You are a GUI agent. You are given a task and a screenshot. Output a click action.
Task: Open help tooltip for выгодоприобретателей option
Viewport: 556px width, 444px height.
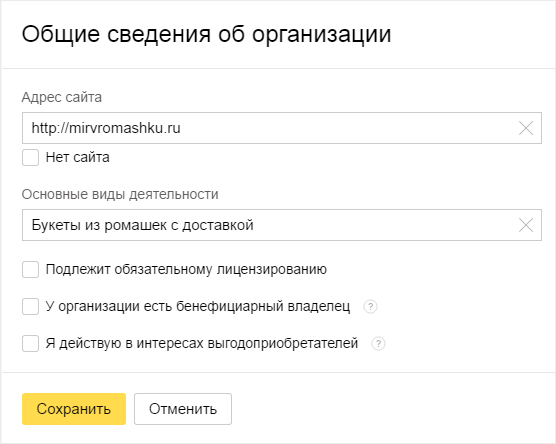(x=378, y=343)
